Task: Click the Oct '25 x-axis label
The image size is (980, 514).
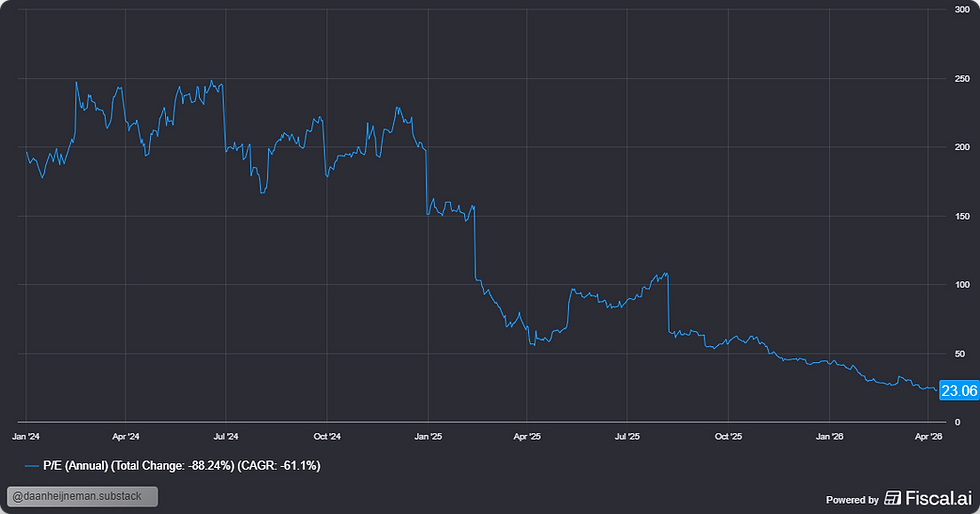Action: point(728,436)
